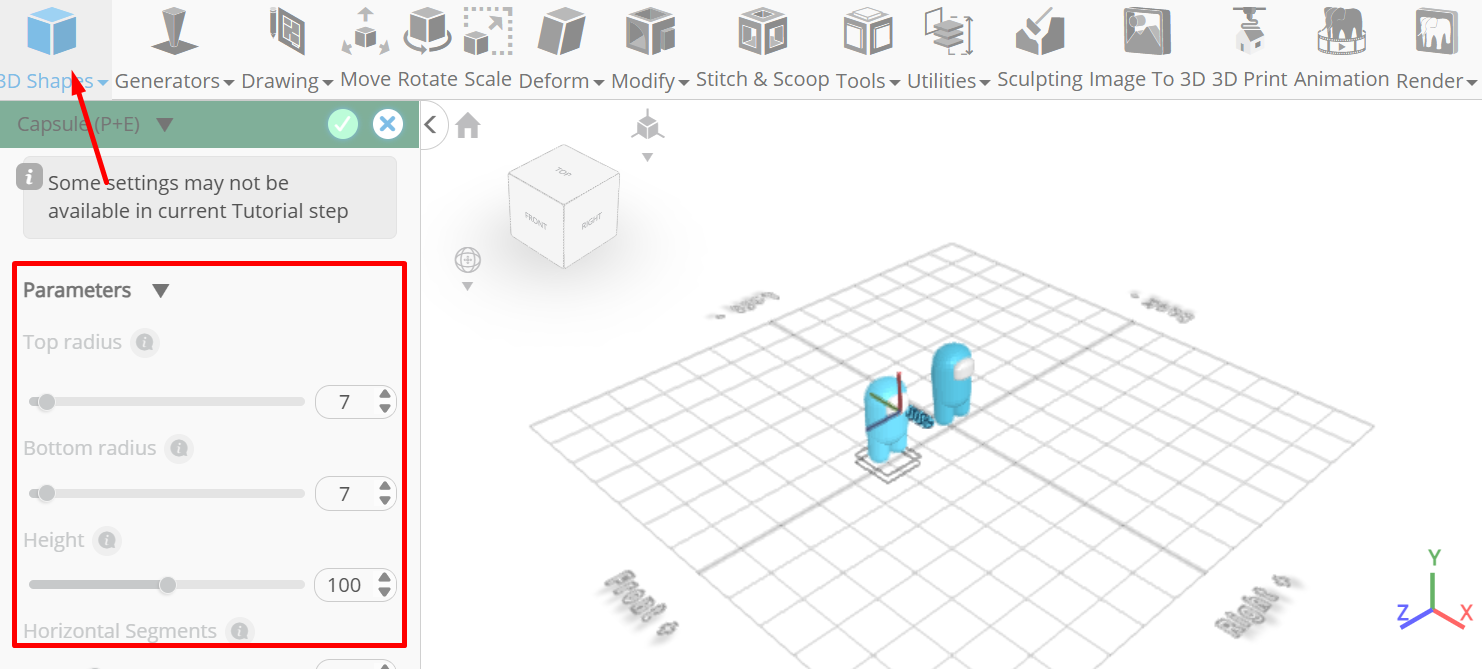Open the Modify tool icon
Screen dimensions: 1482x669
point(650,30)
